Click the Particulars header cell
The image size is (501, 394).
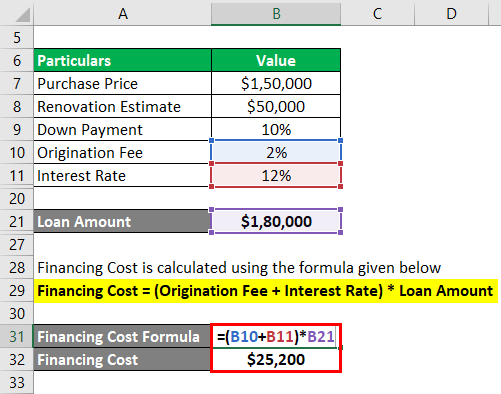point(123,60)
